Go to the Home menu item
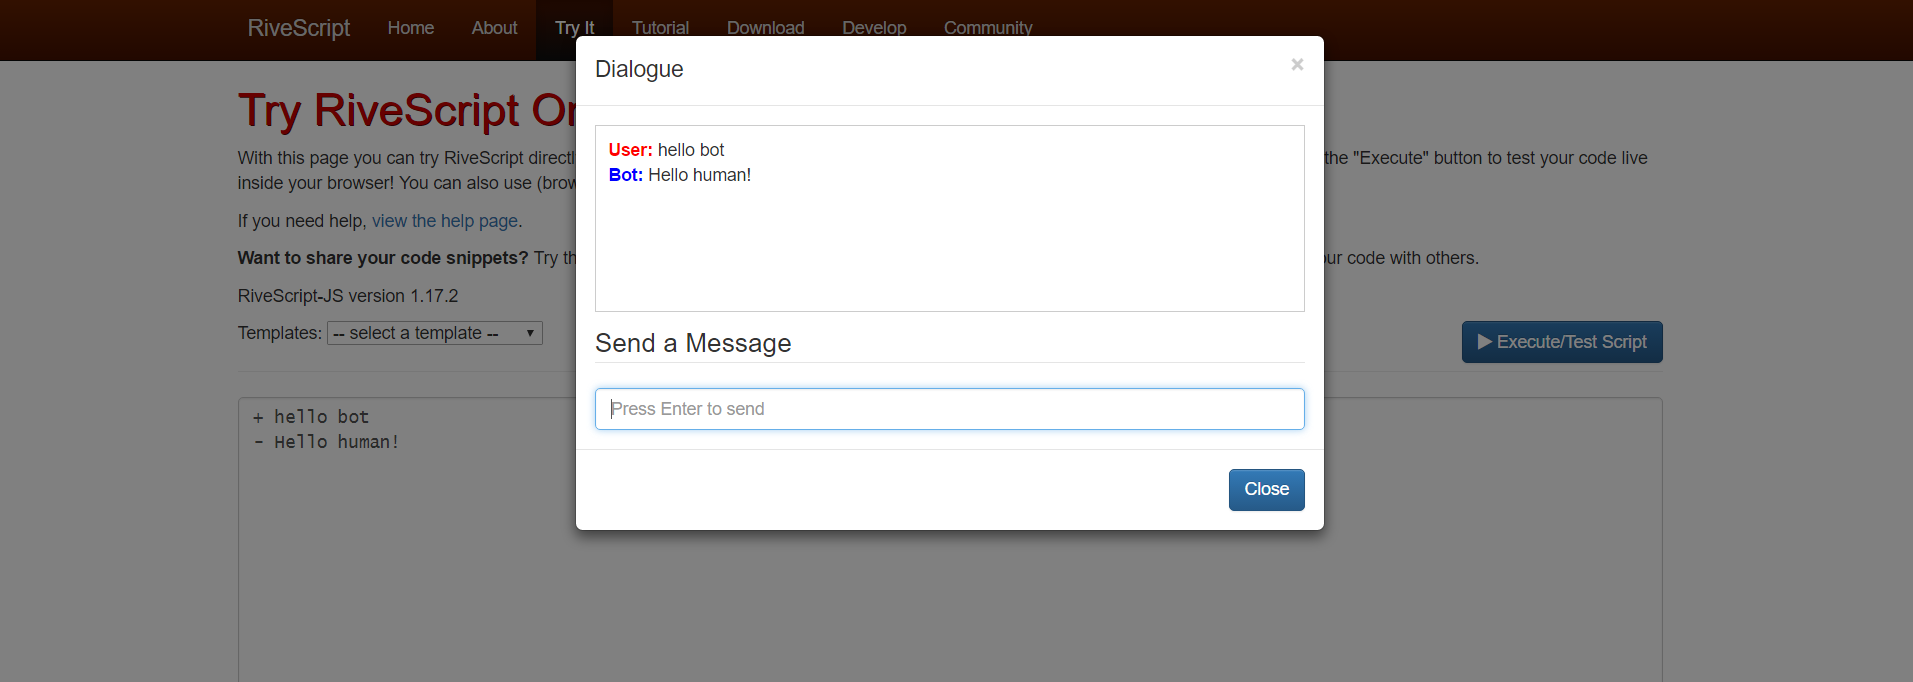The height and width of the screenshot is (682, 1913). [x=411, y=28]
